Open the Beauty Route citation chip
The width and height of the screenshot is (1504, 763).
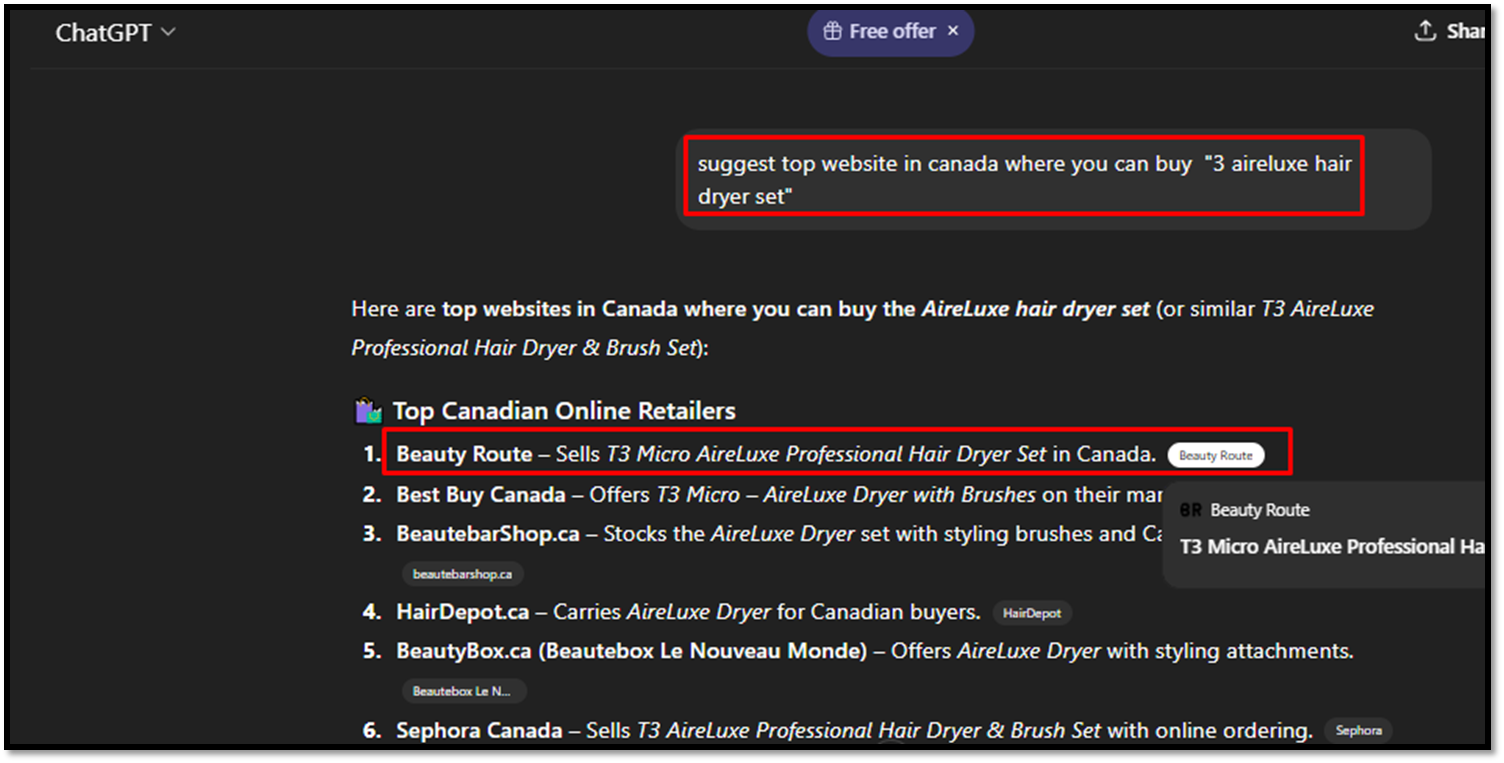pyautogui.click(x=1215, y=455)
